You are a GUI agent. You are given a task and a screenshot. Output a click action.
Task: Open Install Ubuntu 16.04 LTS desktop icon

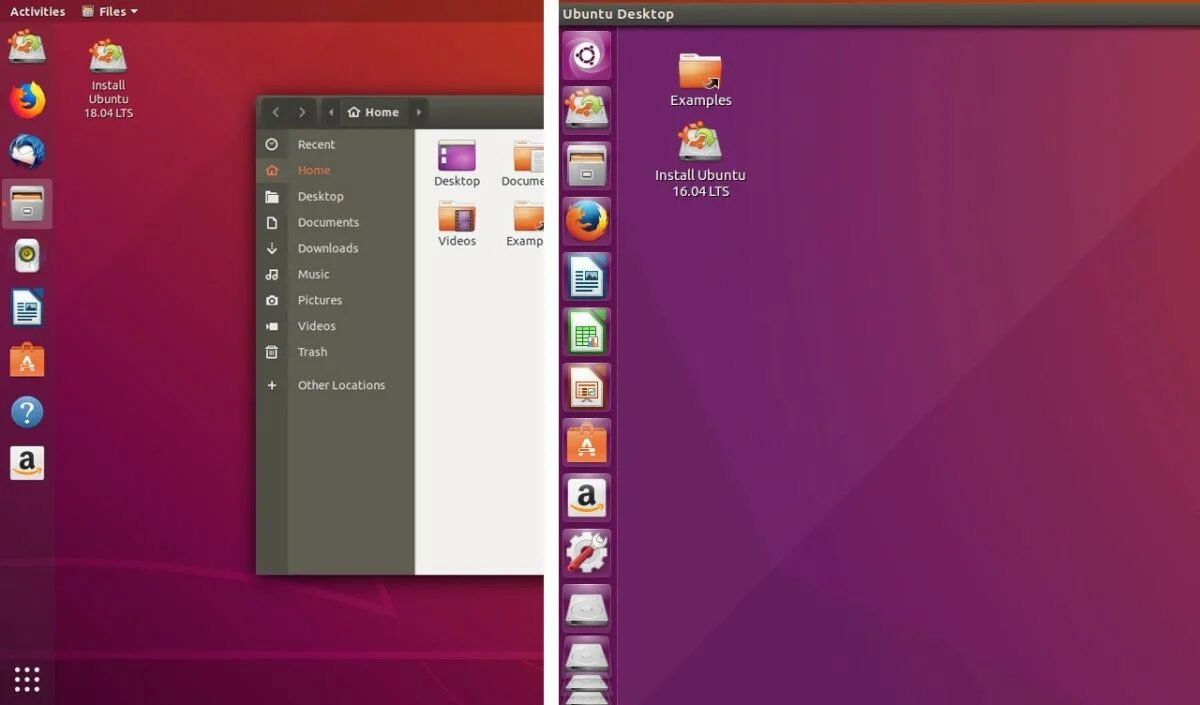(700, 160)
